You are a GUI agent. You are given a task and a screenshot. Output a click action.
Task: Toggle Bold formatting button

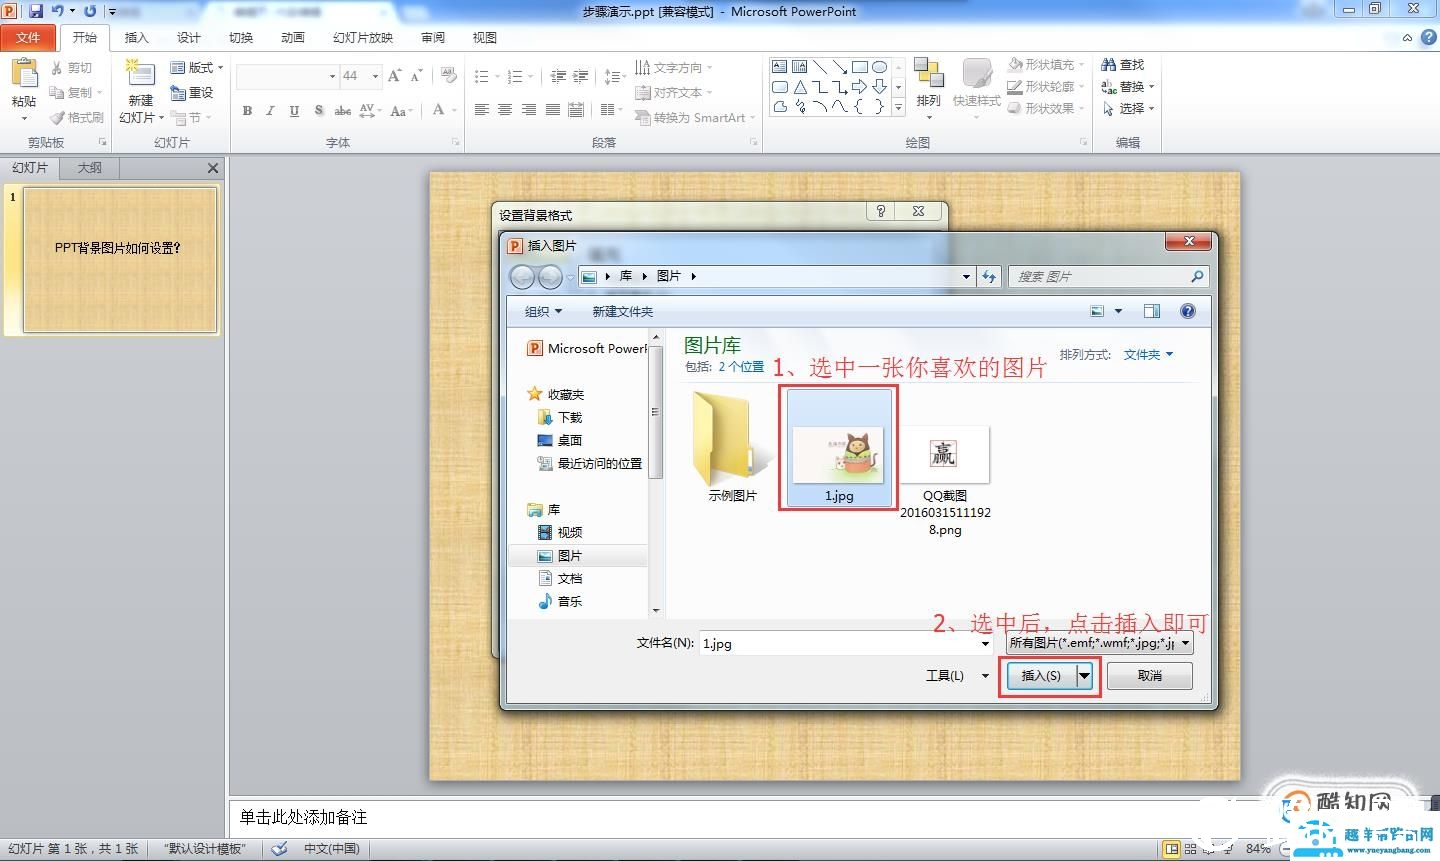[x=247, y=111]
